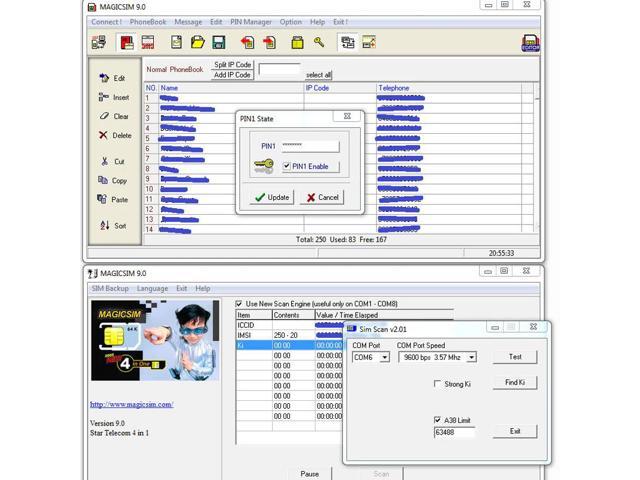Click the Cut scissors tool
The width and height of the screenshot is (640, 480).
[x=113, y=161]
